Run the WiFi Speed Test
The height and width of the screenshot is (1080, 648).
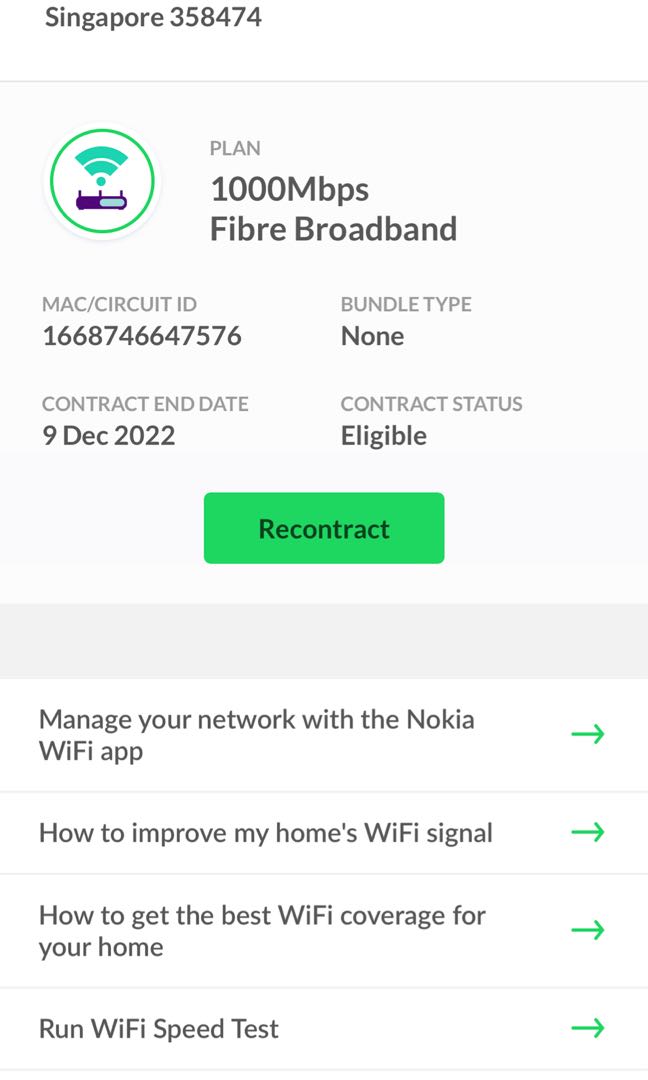[x=158, y=1028]
